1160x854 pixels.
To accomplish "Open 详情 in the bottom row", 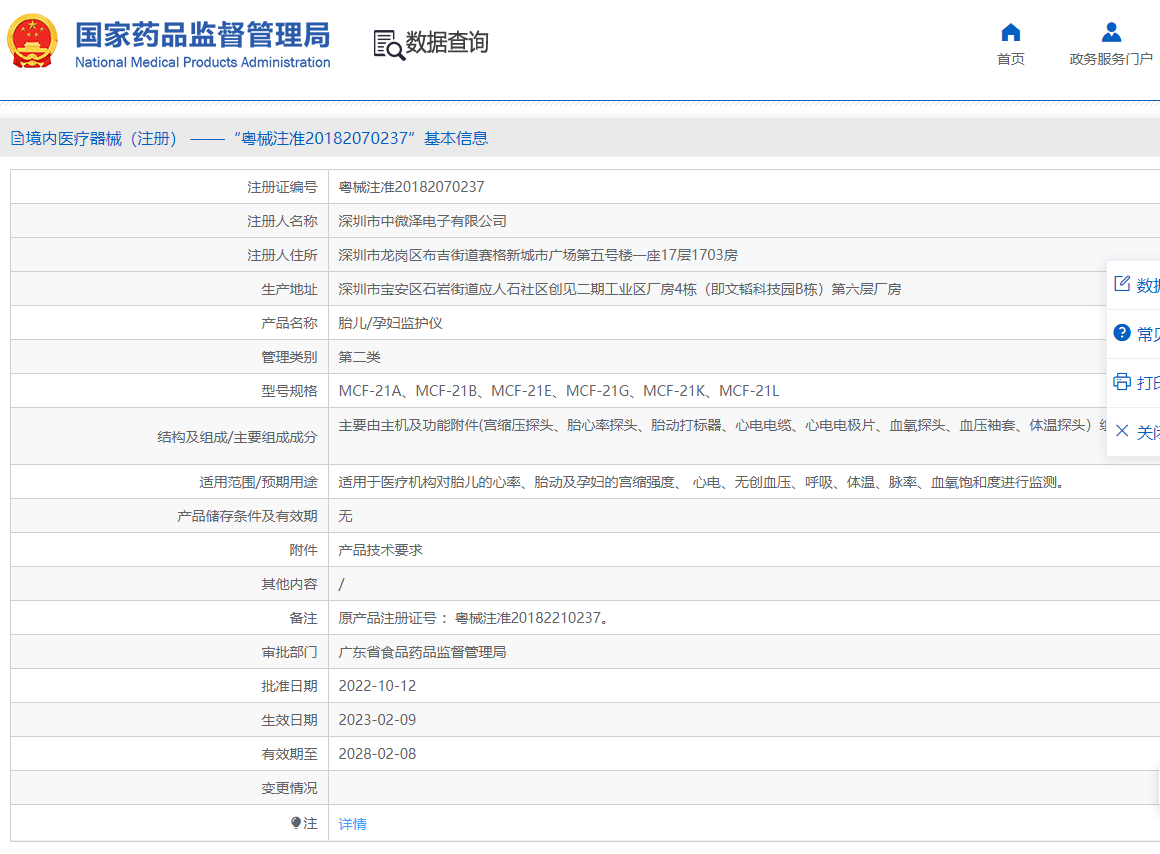I will pos(352,822).
